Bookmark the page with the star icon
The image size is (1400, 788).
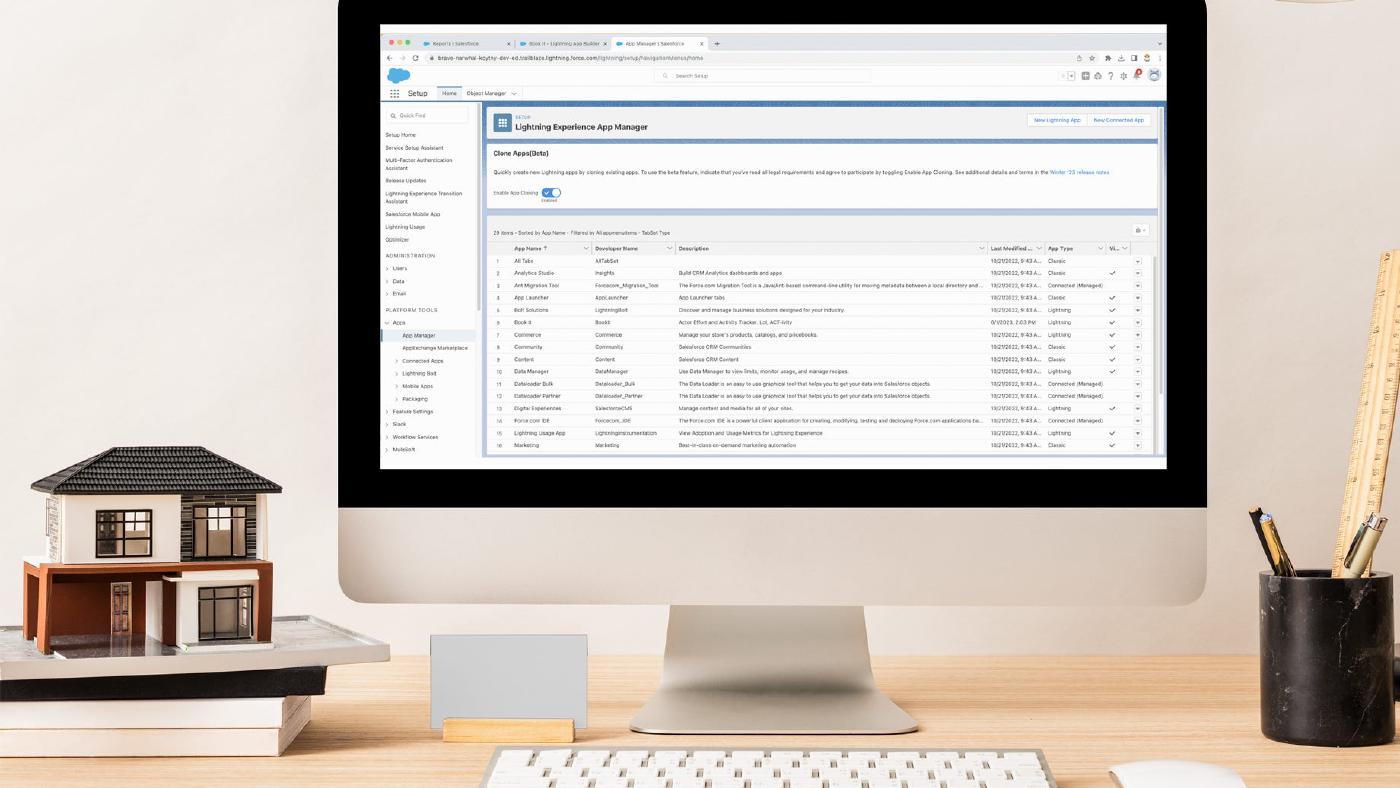click(1090, 58)
